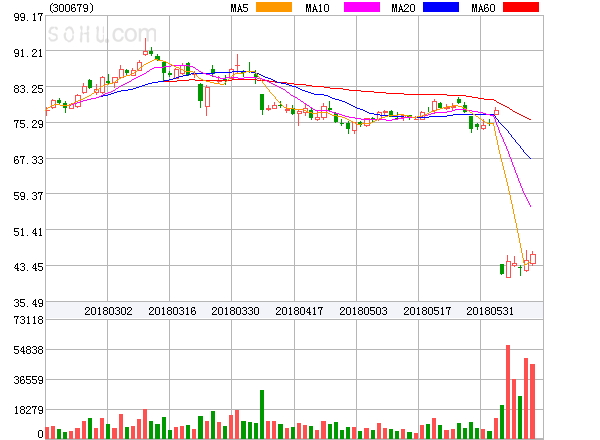
Task: Click the magenta MA10 legend swatch
Action: 362,7
